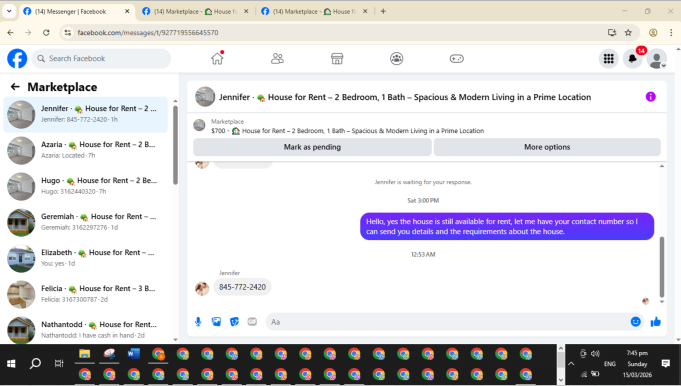Click the volume icon in system tray
This screenshot has width=681, height=386.
click(x=595, y=353)
